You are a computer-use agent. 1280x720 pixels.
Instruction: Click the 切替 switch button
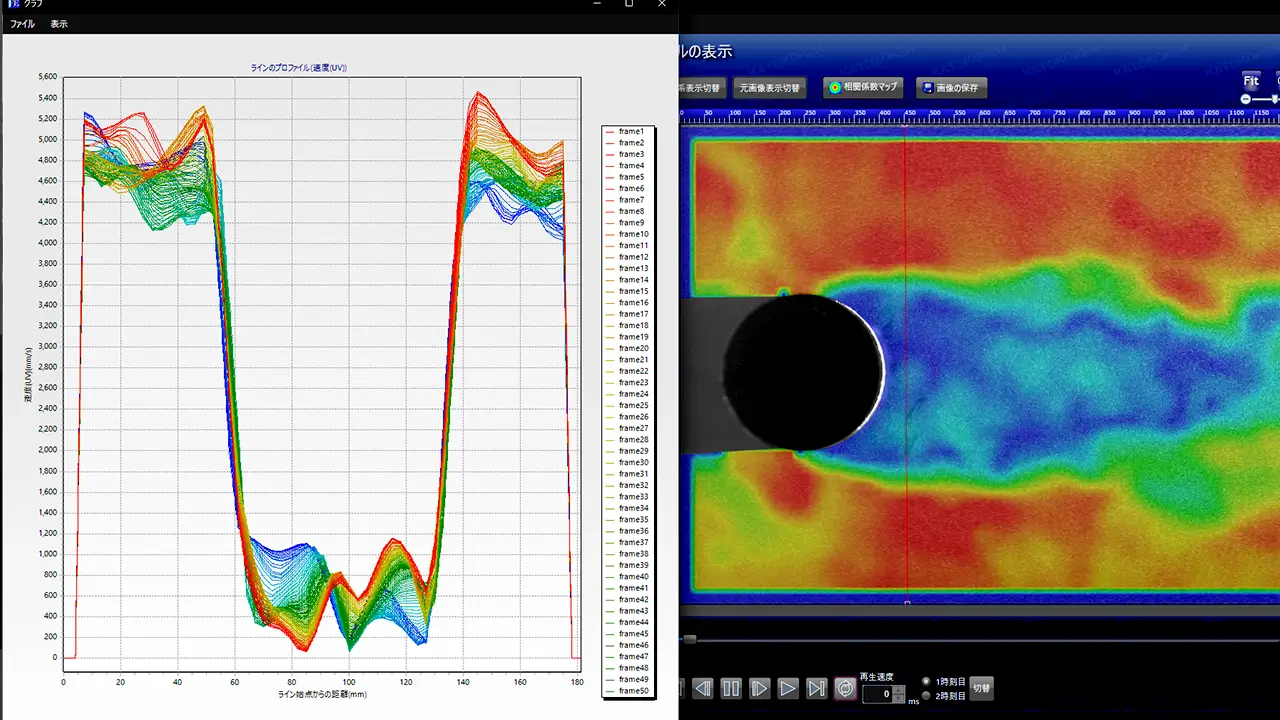pyautogui.click(x=981, y=688)
